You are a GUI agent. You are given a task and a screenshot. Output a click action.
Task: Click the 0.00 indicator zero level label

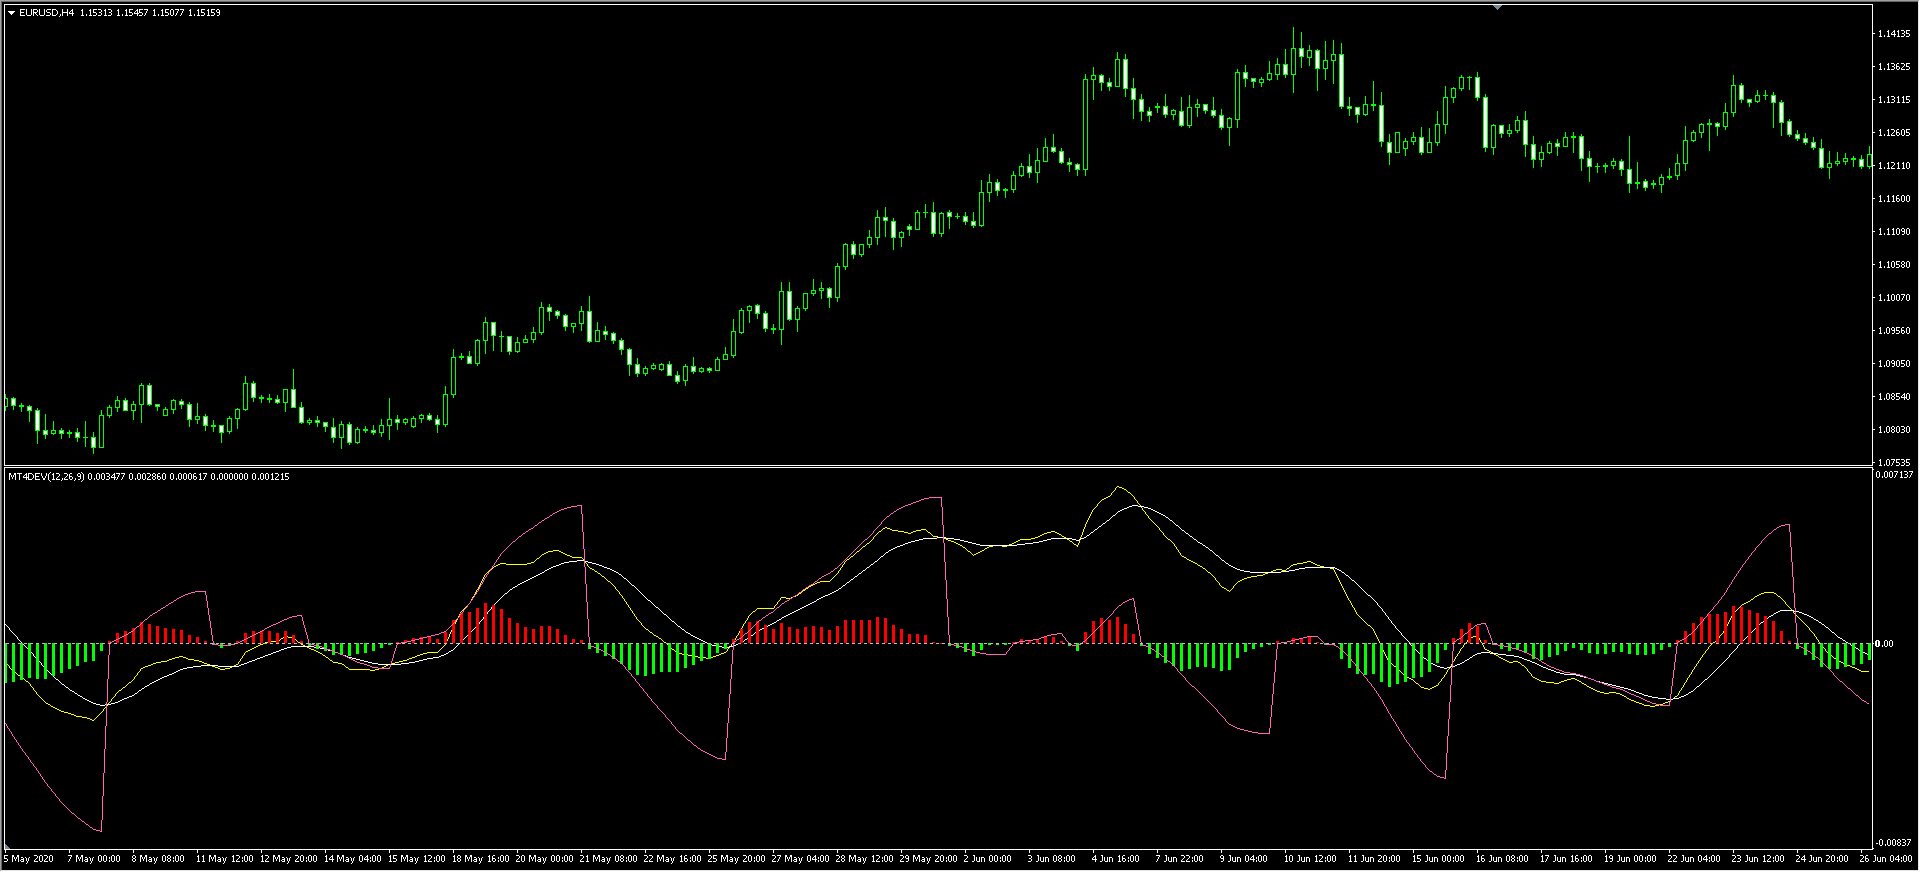coord(1884,644)
